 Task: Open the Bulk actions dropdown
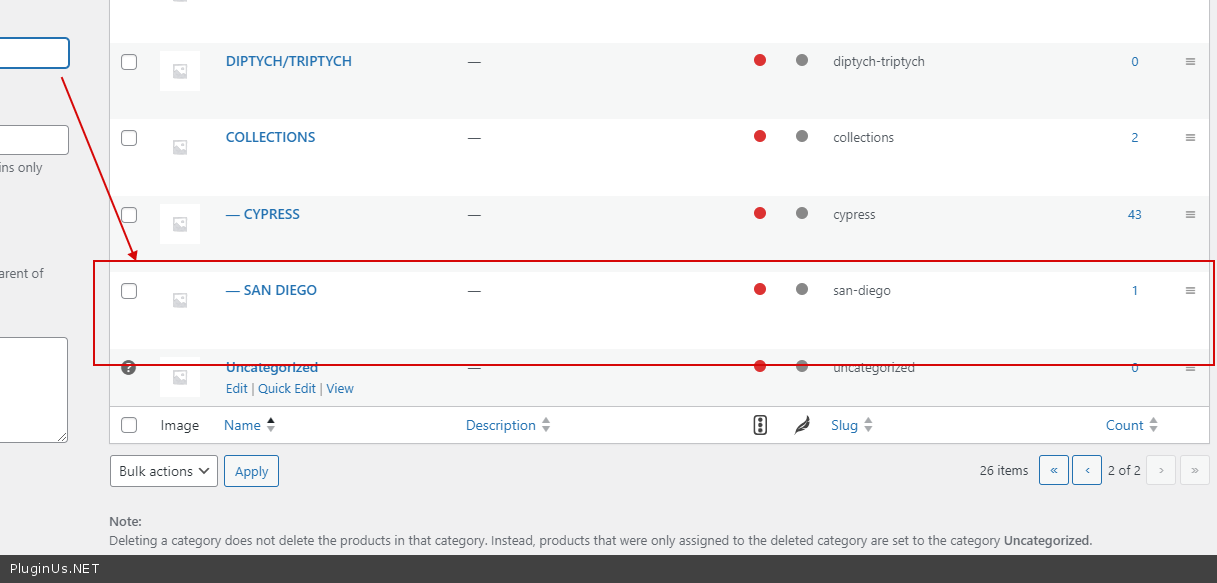(x=163, y=471)
